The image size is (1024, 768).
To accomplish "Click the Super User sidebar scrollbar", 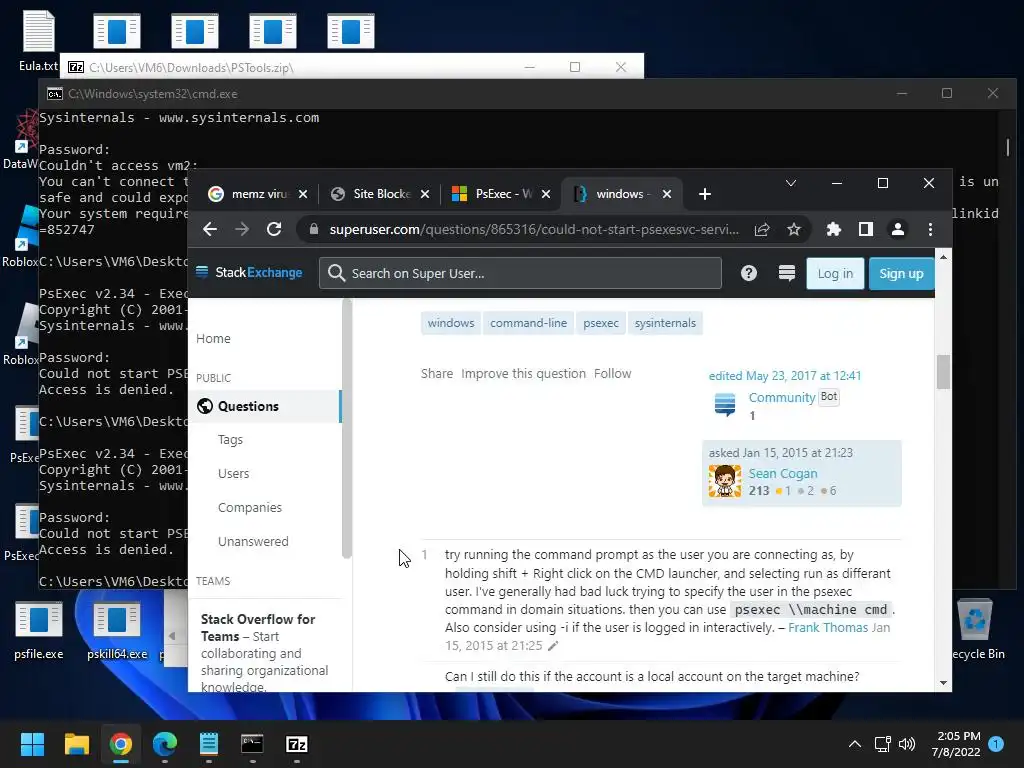I will pos(347,428).
